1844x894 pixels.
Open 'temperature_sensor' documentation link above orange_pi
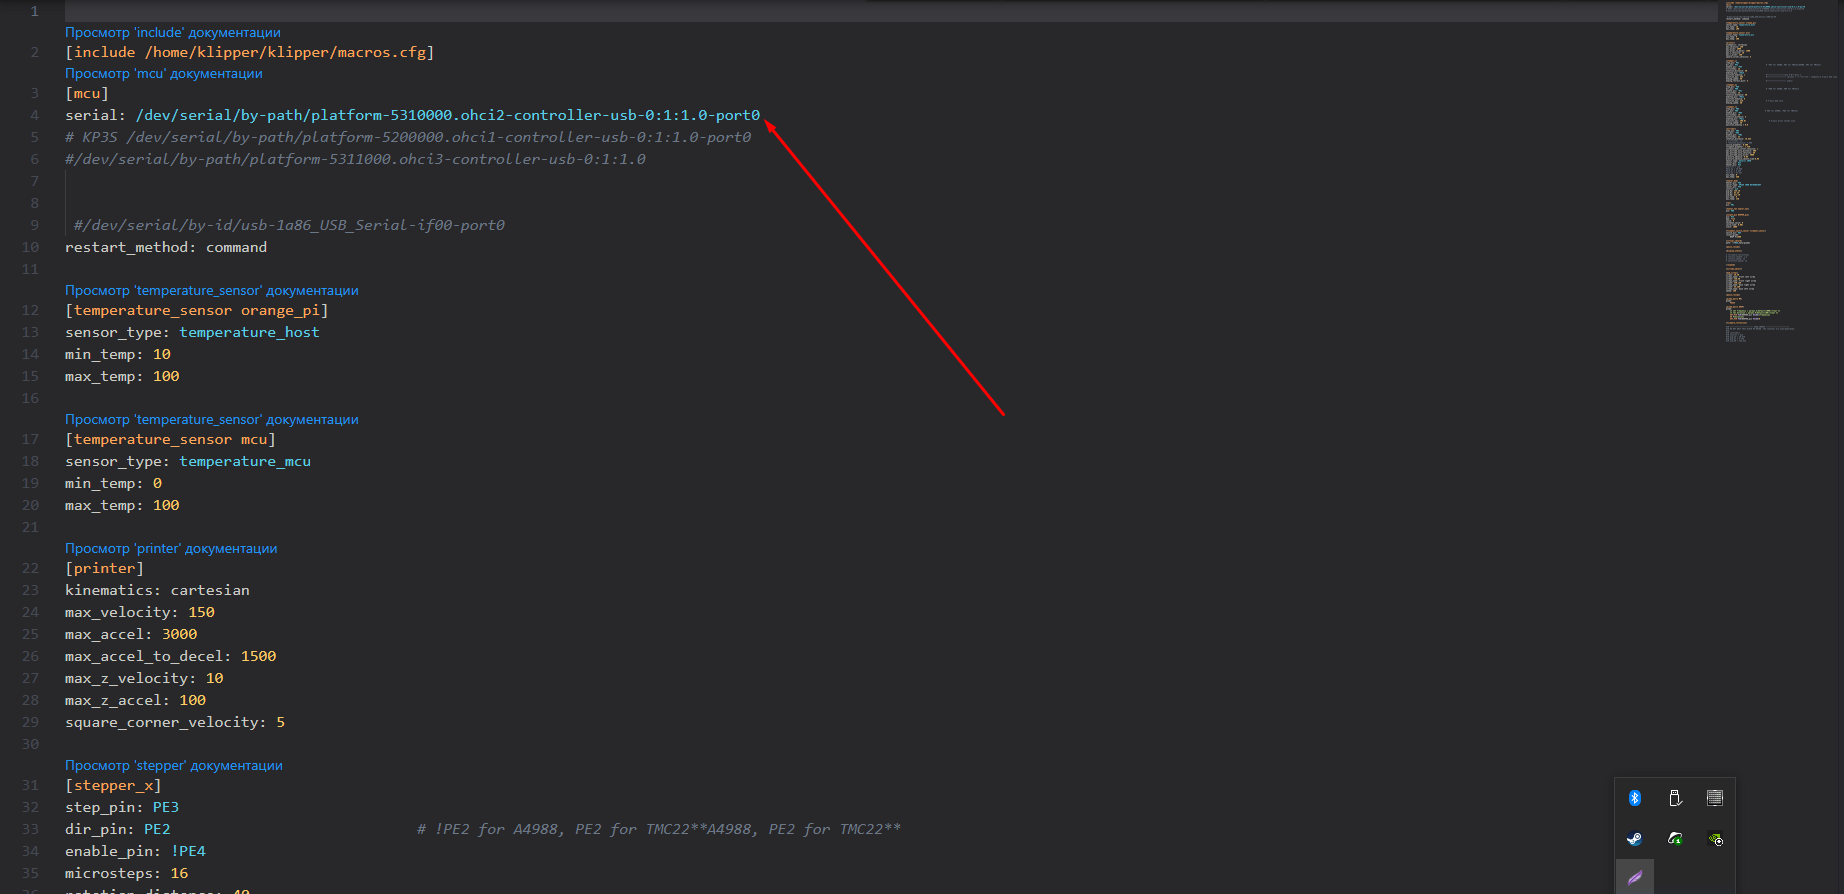tap(211, 290)
